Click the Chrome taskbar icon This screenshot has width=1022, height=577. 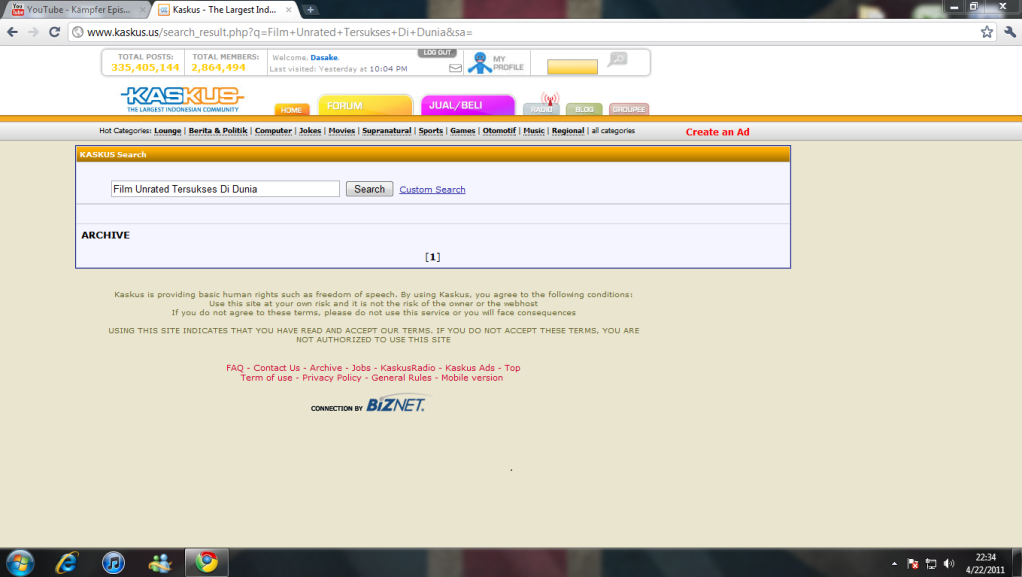(207, 563)
